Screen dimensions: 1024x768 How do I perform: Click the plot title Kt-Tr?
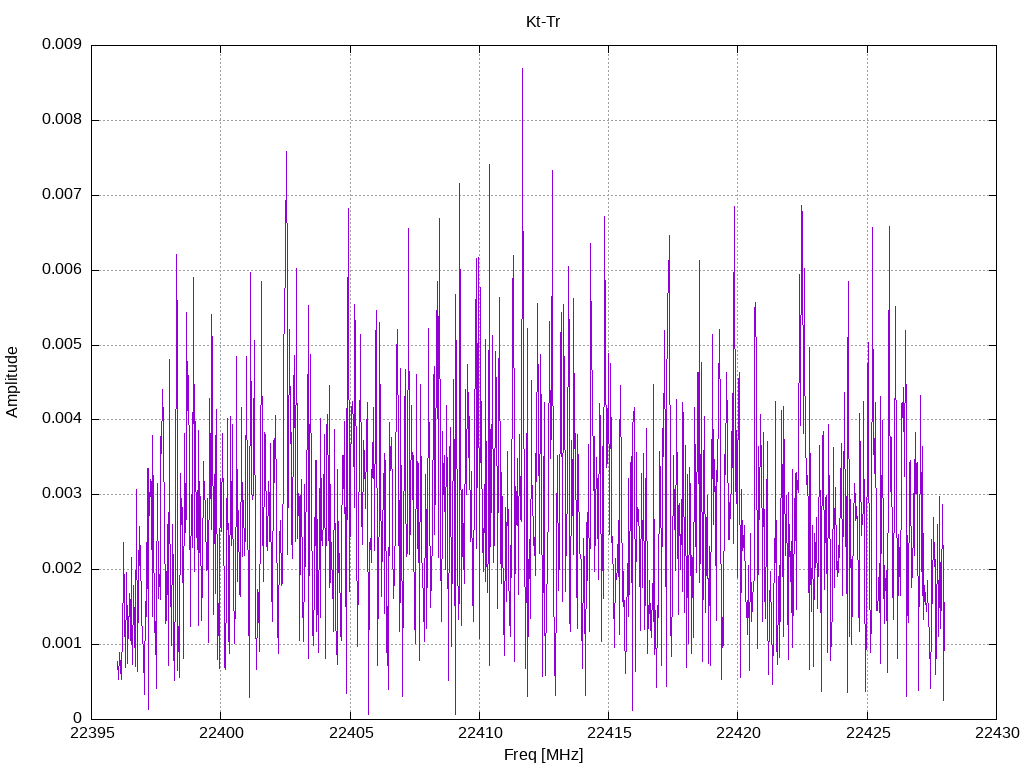click(543, 22)
